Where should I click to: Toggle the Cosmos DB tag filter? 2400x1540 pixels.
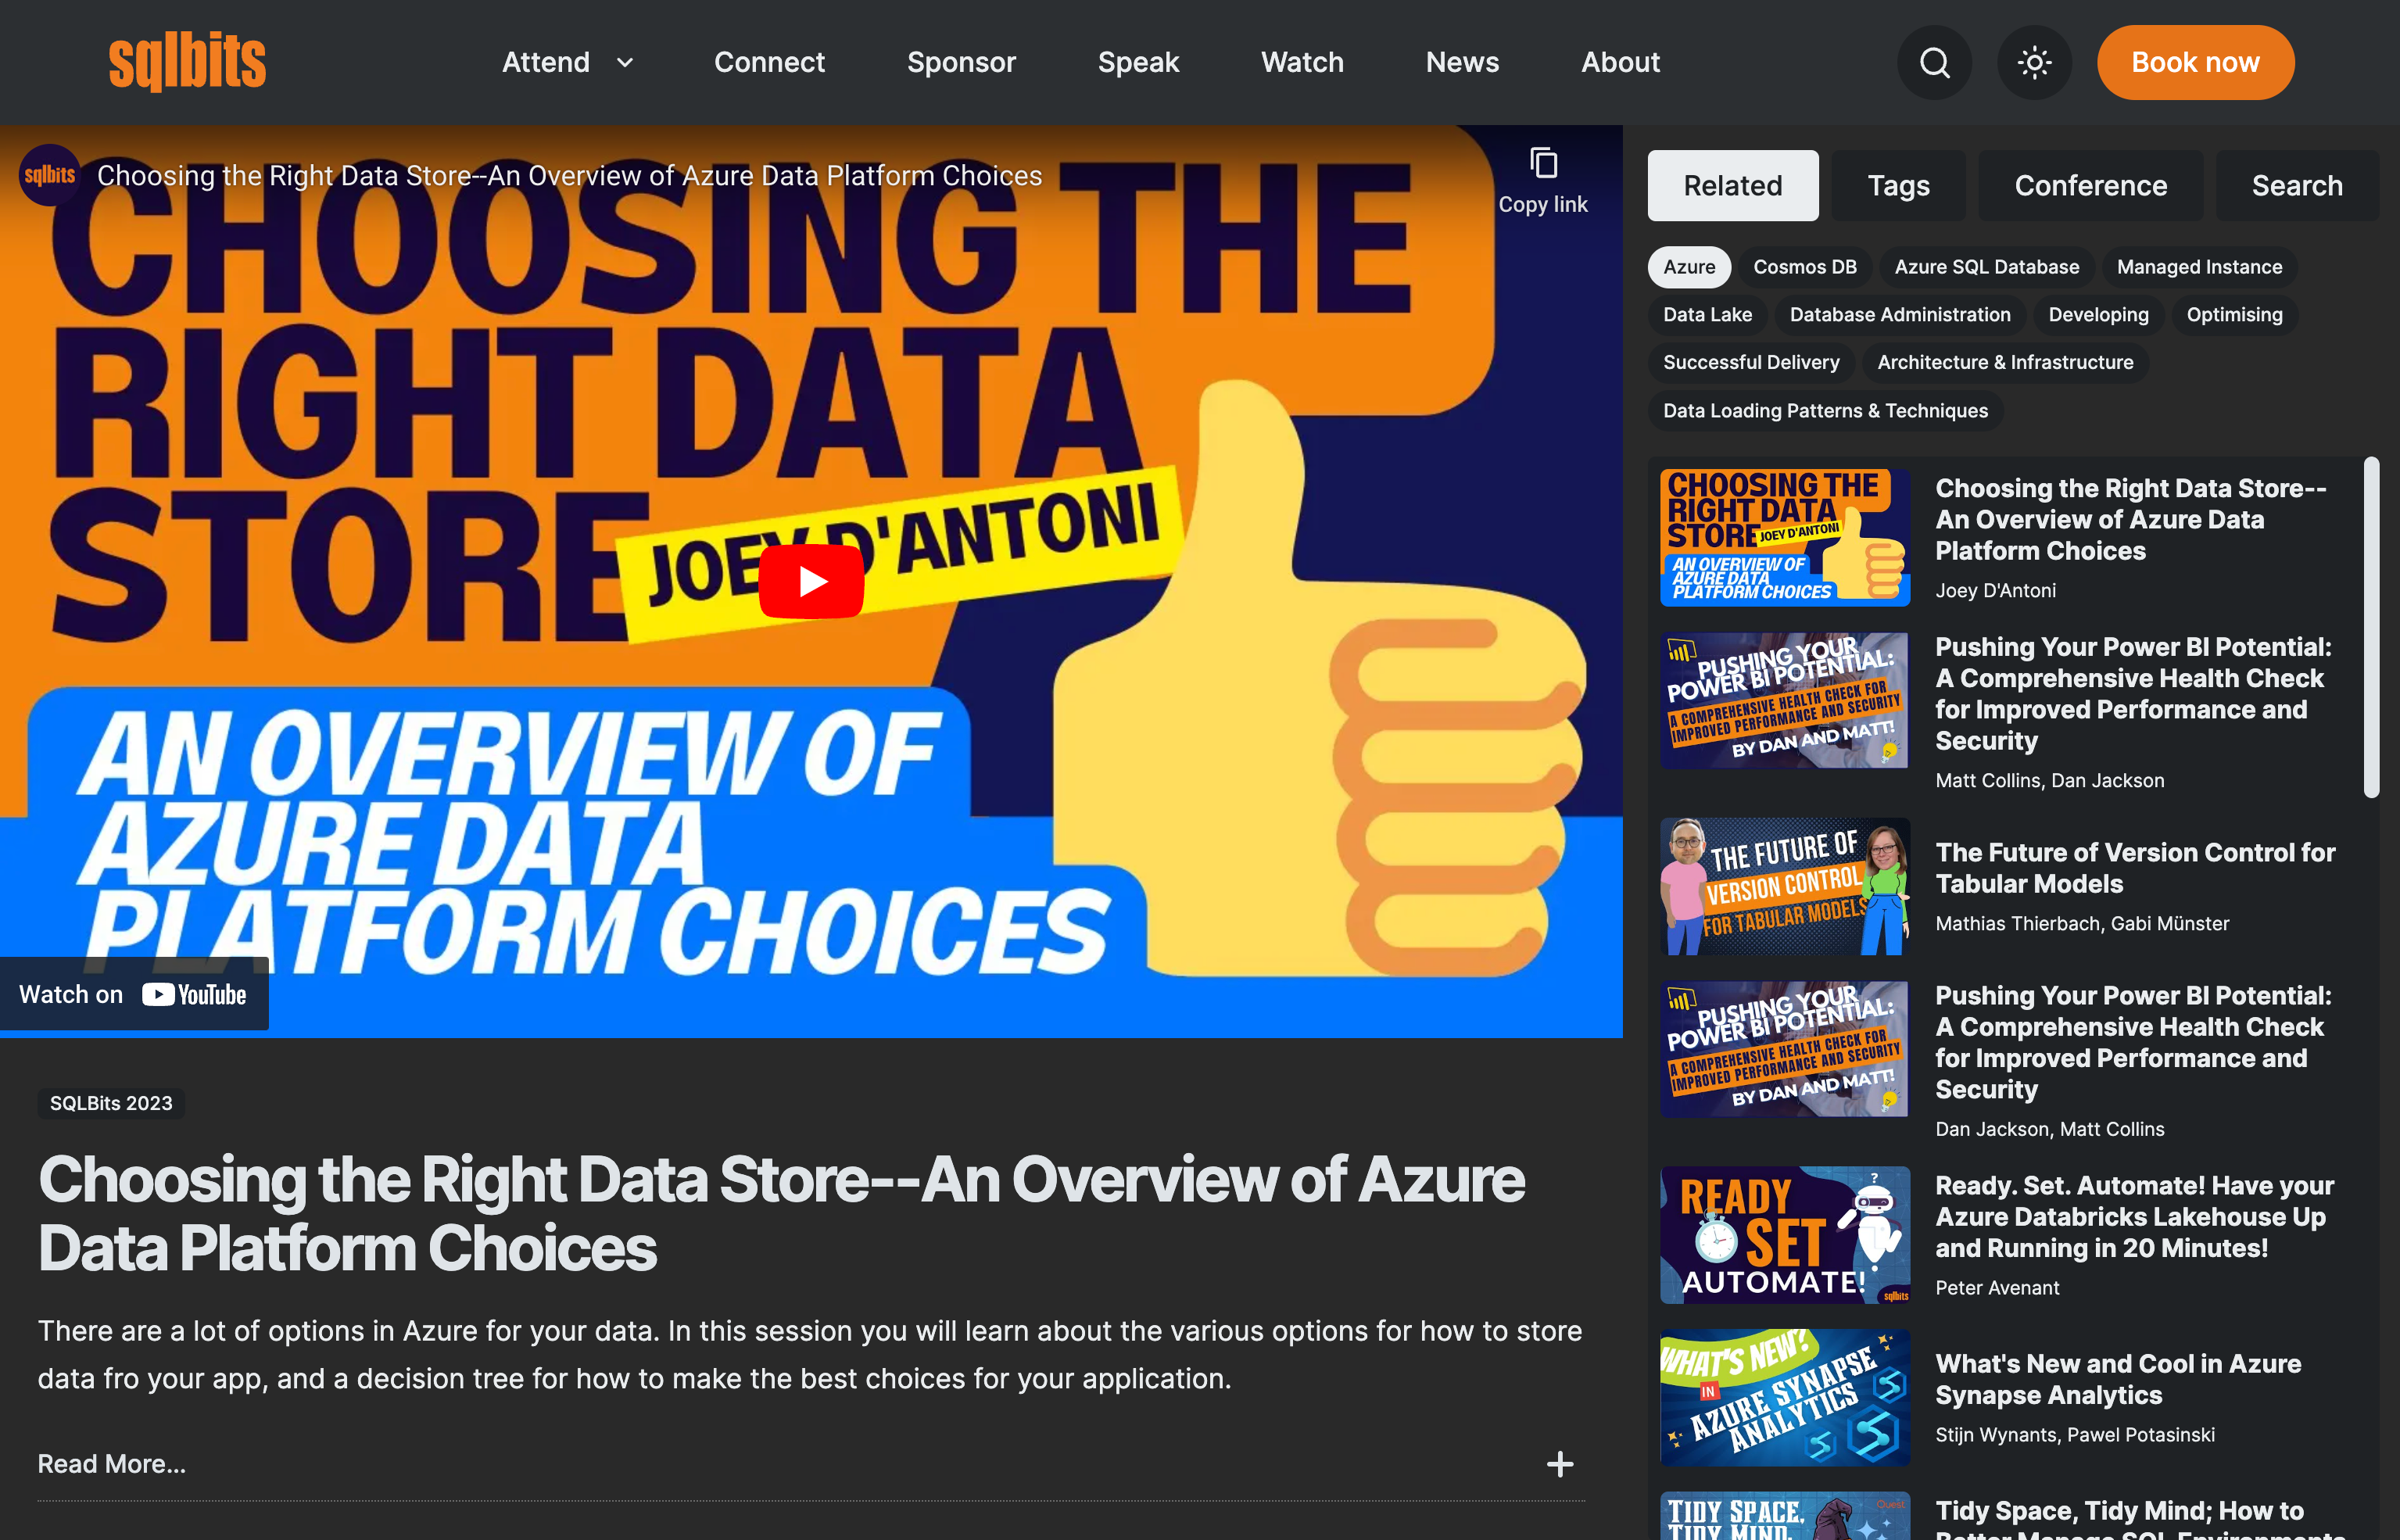(x=1805, y=266)
